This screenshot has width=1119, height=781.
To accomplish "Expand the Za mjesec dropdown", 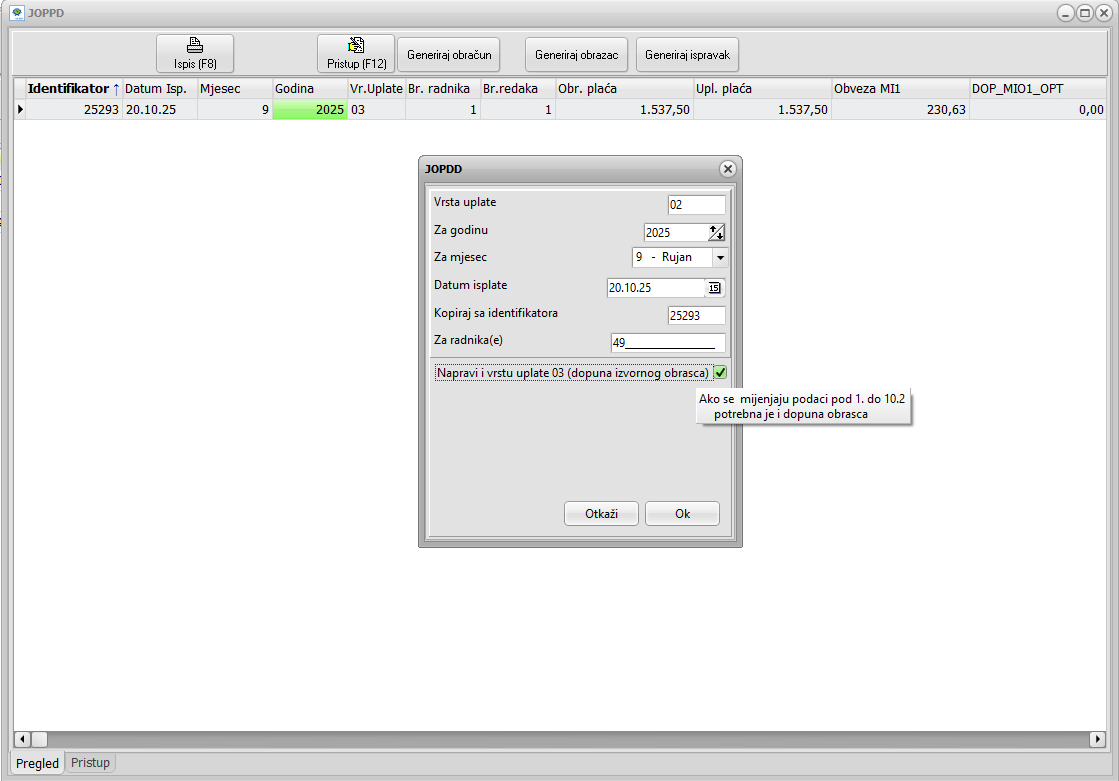I will tap(719, 257).
